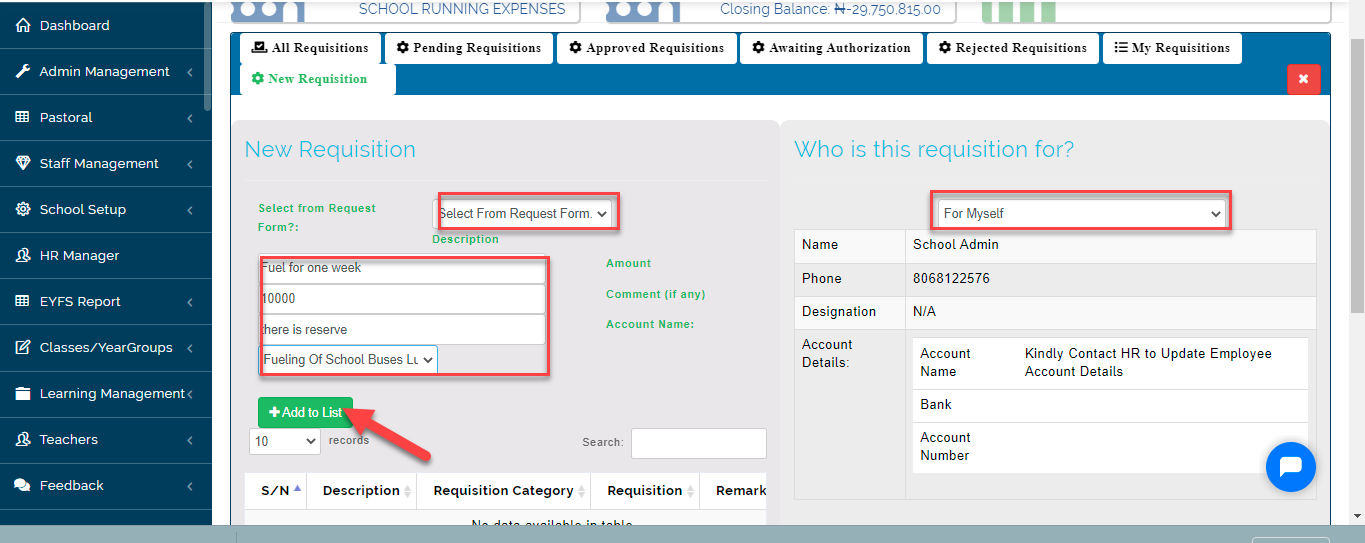
Task: Click the Staff Management diamond icon
Action: [x=23, y=164]
